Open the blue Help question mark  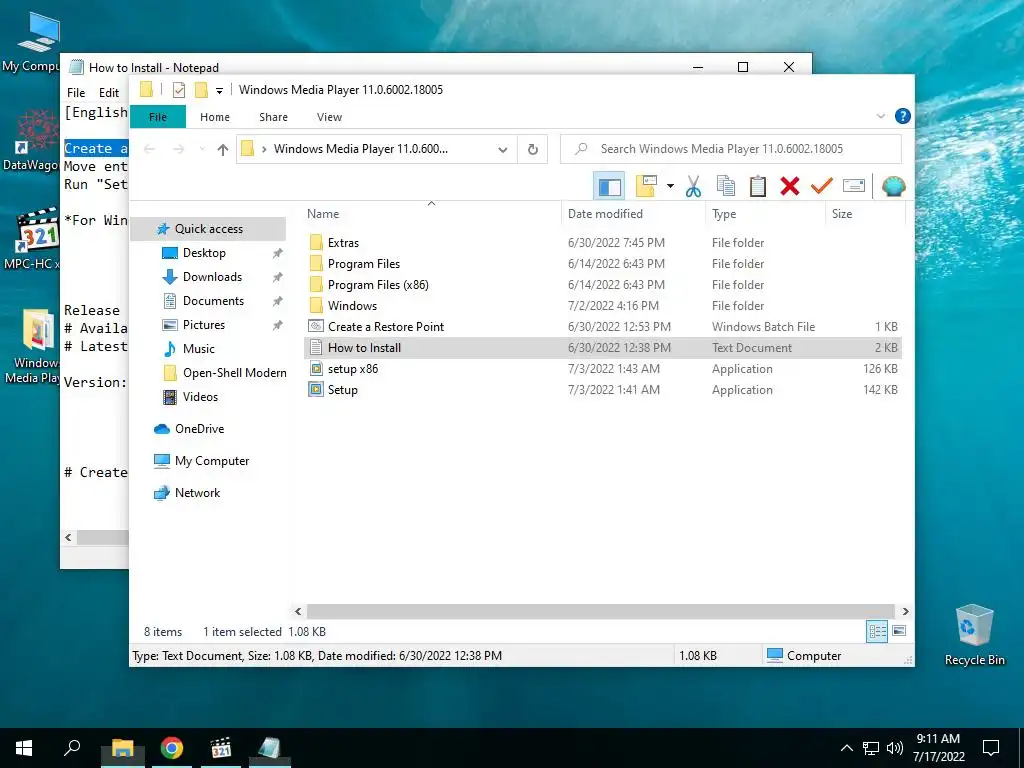click(x=903, y=116)
